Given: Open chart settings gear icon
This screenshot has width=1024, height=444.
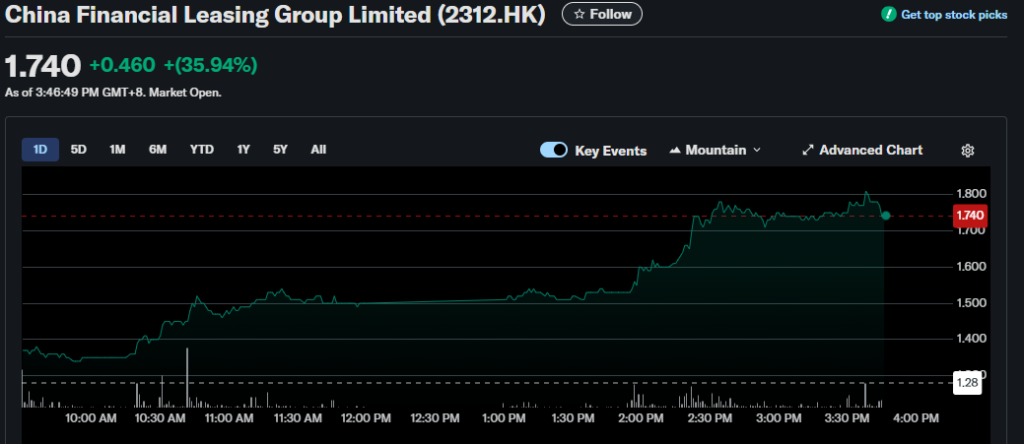Looking at the screenshot, I should (967, 150).
